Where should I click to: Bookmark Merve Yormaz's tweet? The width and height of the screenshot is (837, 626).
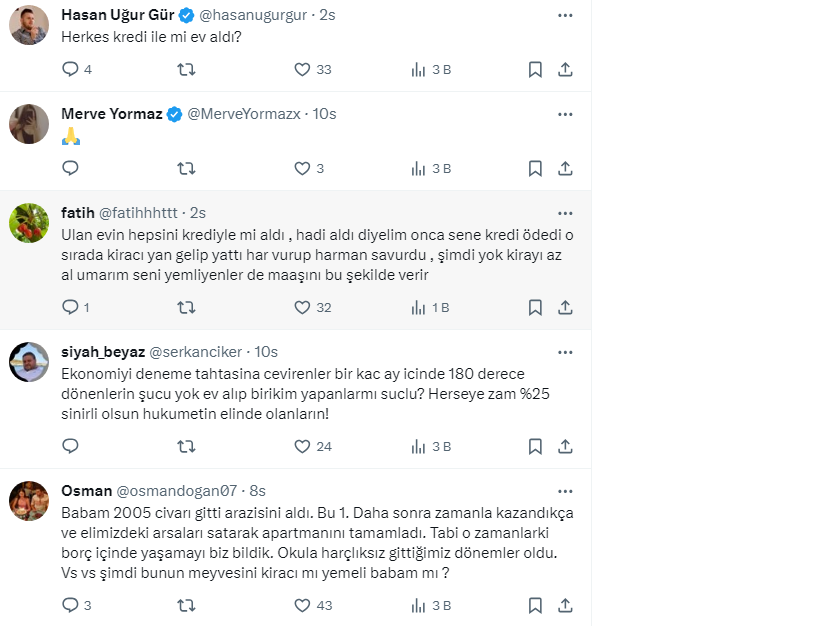tap(535, 169)
